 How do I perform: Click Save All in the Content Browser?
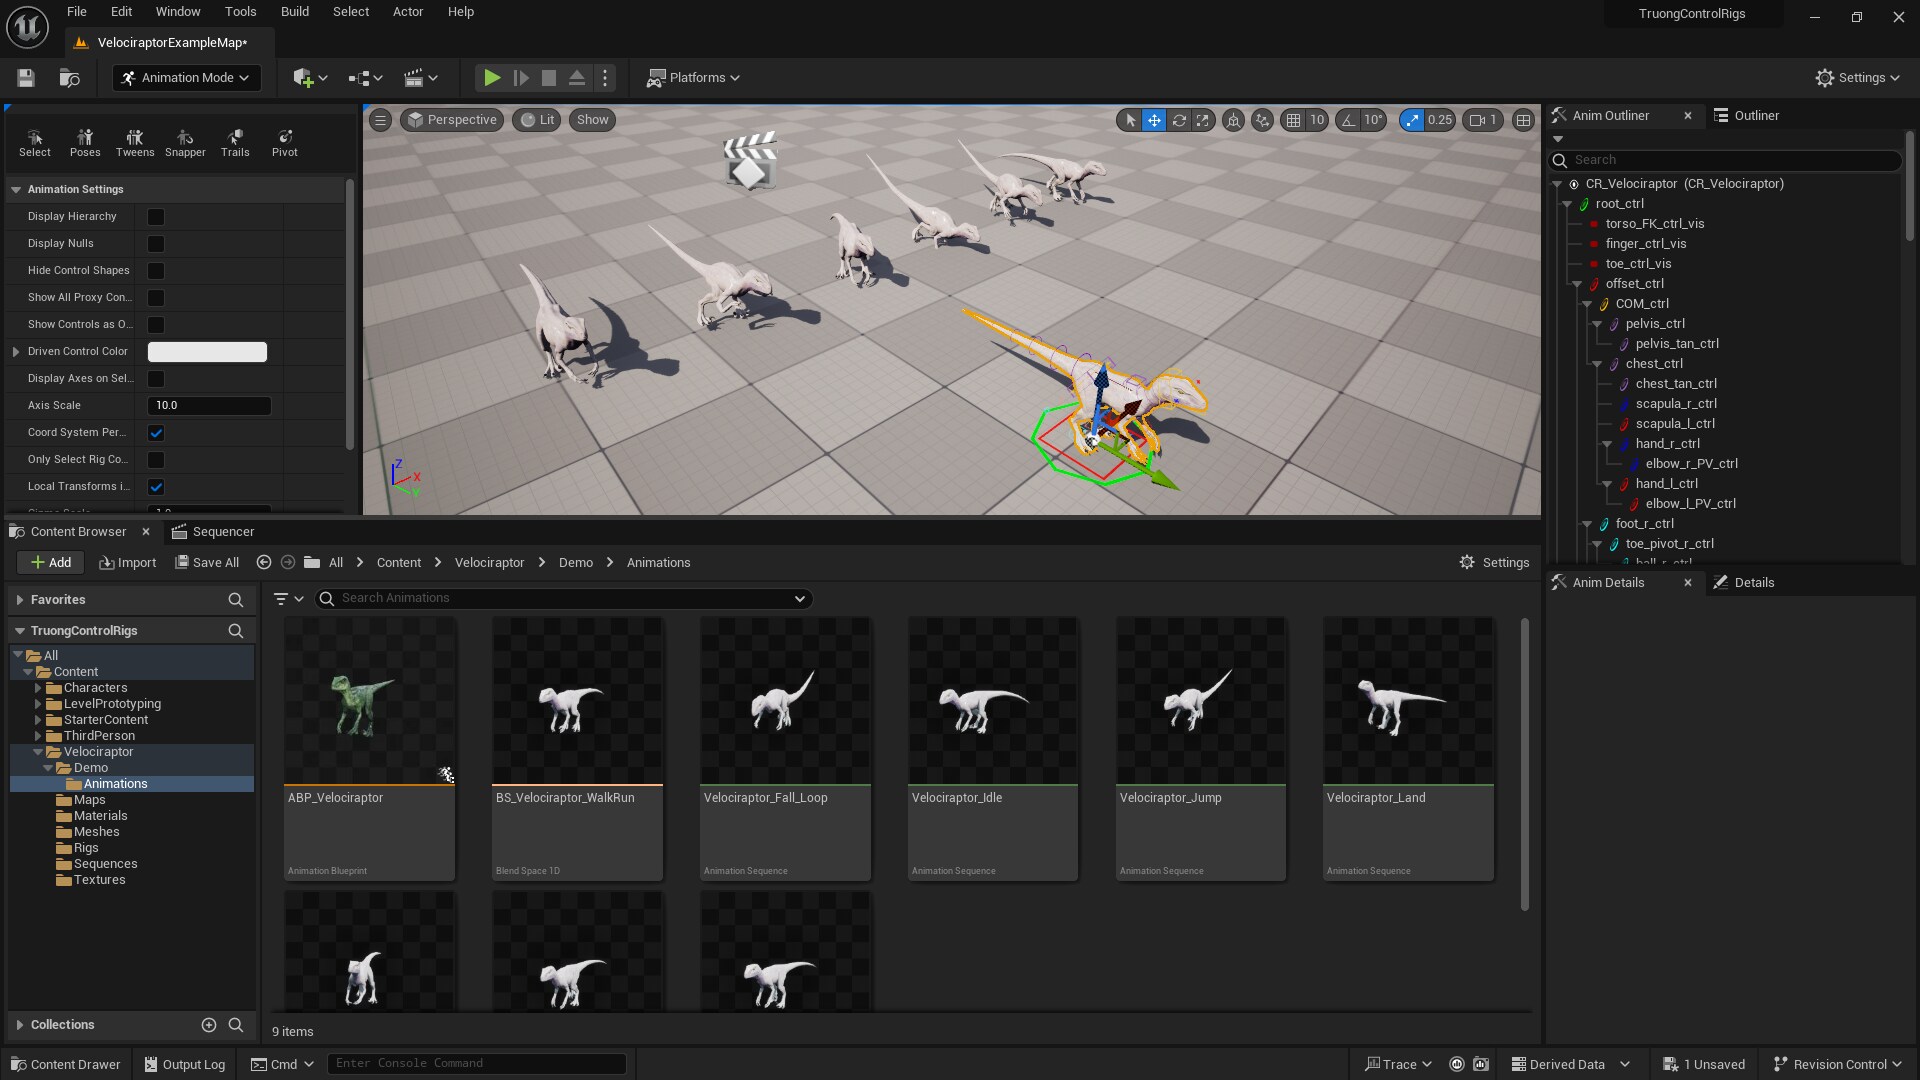[x=206, y=562]
